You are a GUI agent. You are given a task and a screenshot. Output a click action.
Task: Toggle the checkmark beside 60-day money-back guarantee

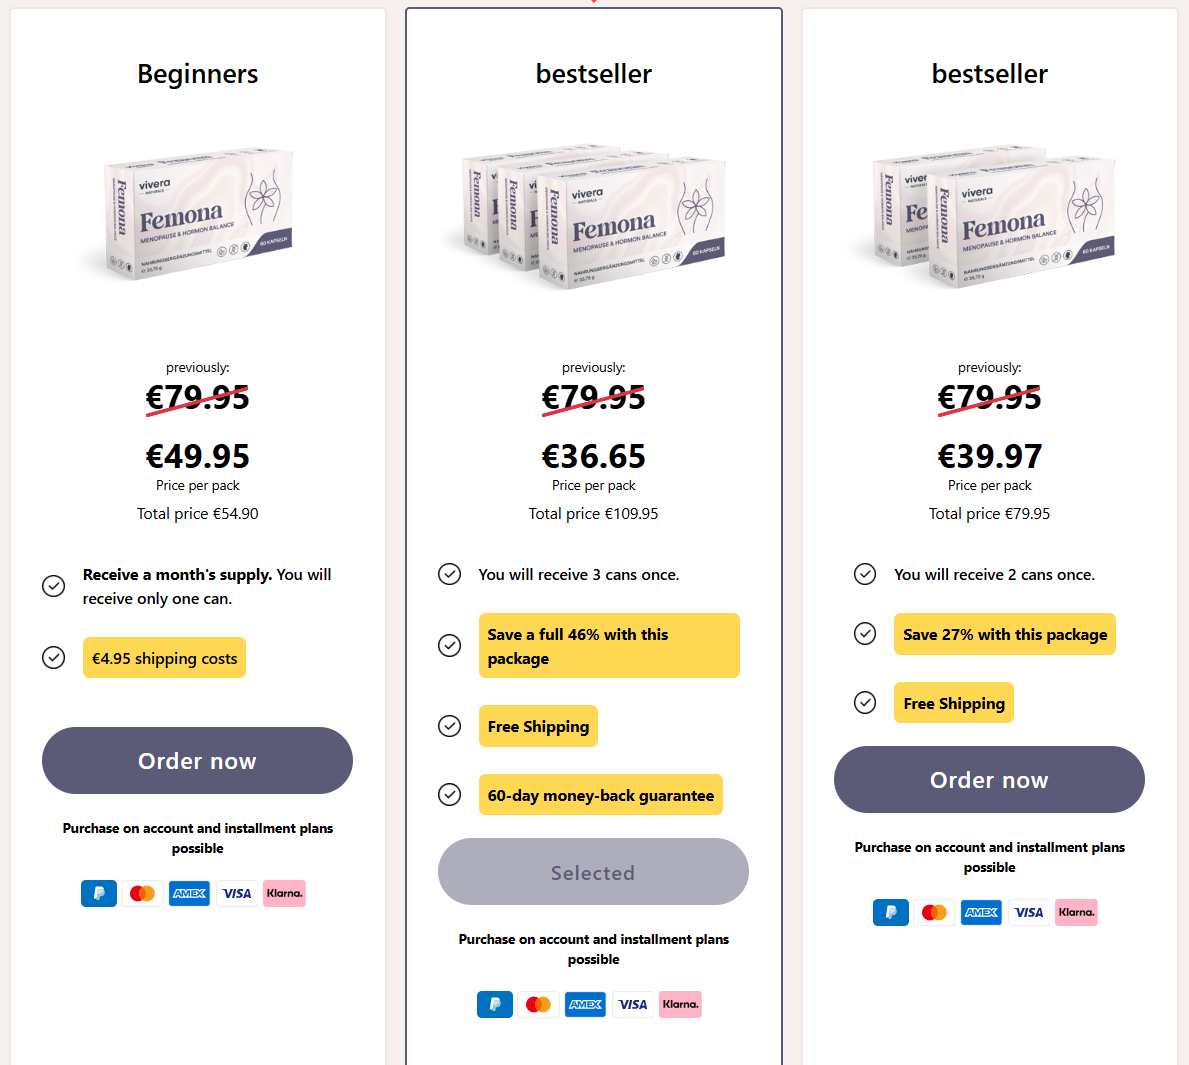point(449,794)
